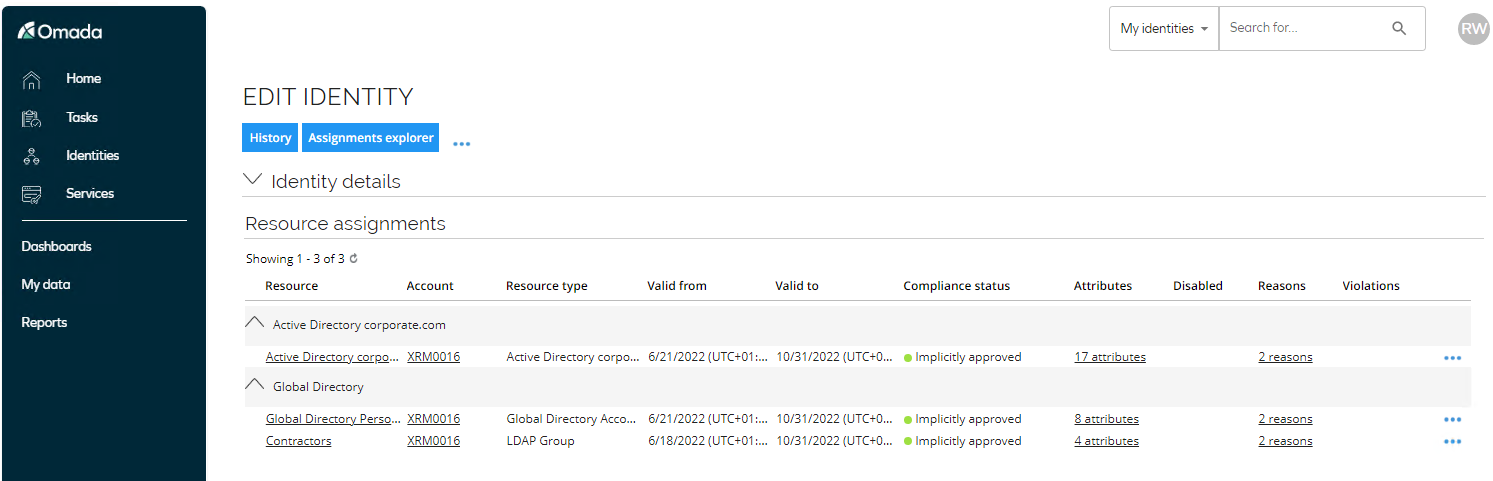Viewport: 1493px width, 481px height.
Task: View the 17 attributes link
Action: pos(1110,357)
